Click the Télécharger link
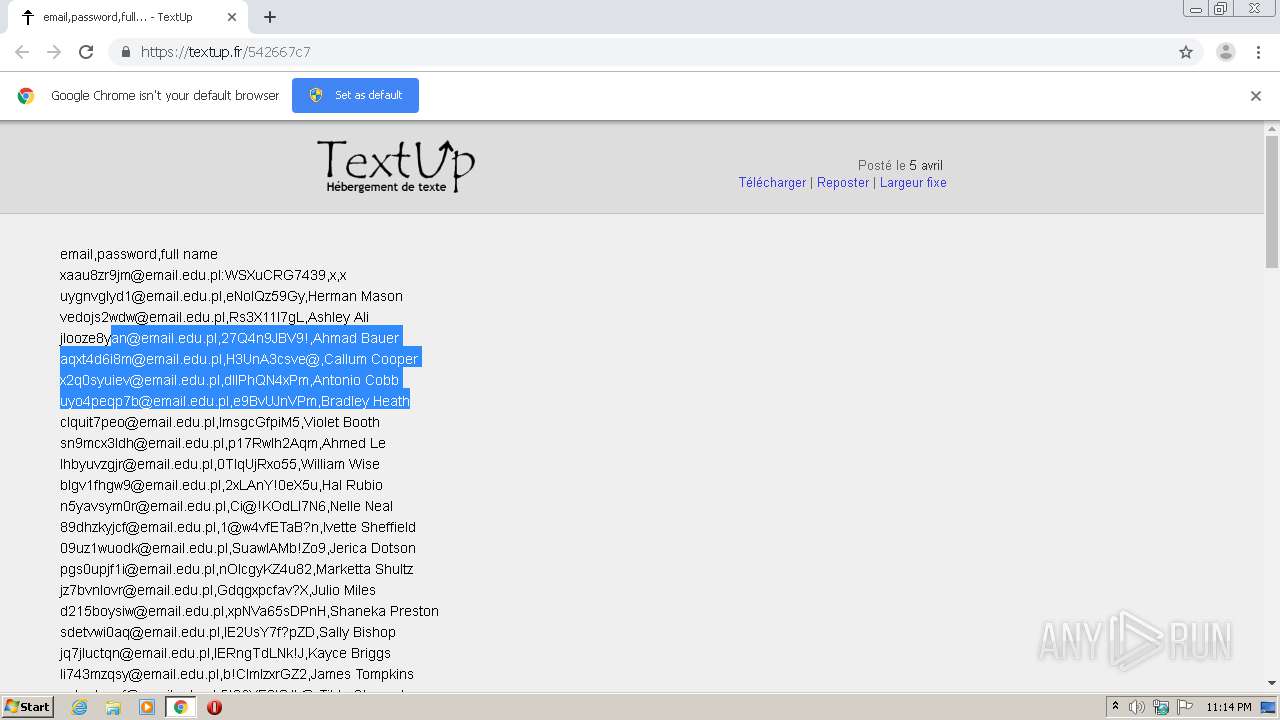 [x=772, y=183]
